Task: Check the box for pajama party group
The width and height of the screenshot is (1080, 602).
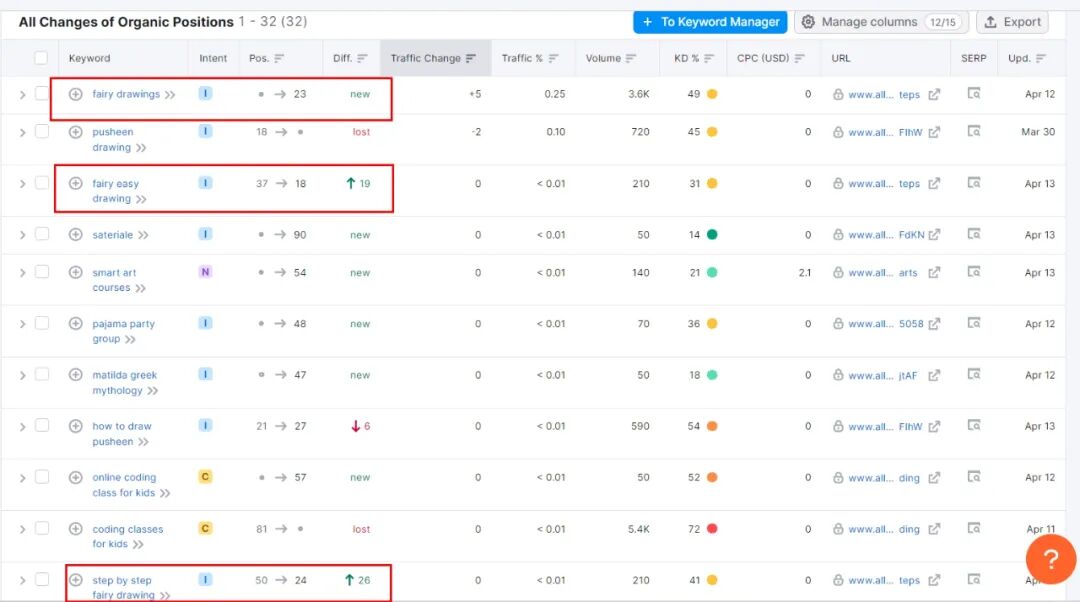Action: pos(42,323)
